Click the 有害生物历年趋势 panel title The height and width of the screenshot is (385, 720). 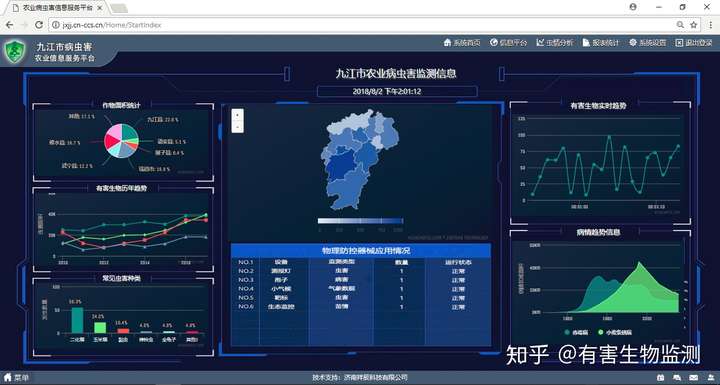[x=121, y=188]
